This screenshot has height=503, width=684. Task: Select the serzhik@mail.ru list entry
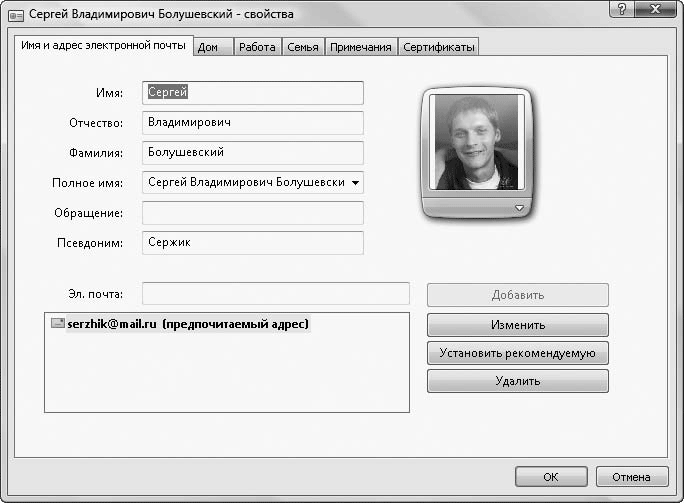click(x=188, y=324)
